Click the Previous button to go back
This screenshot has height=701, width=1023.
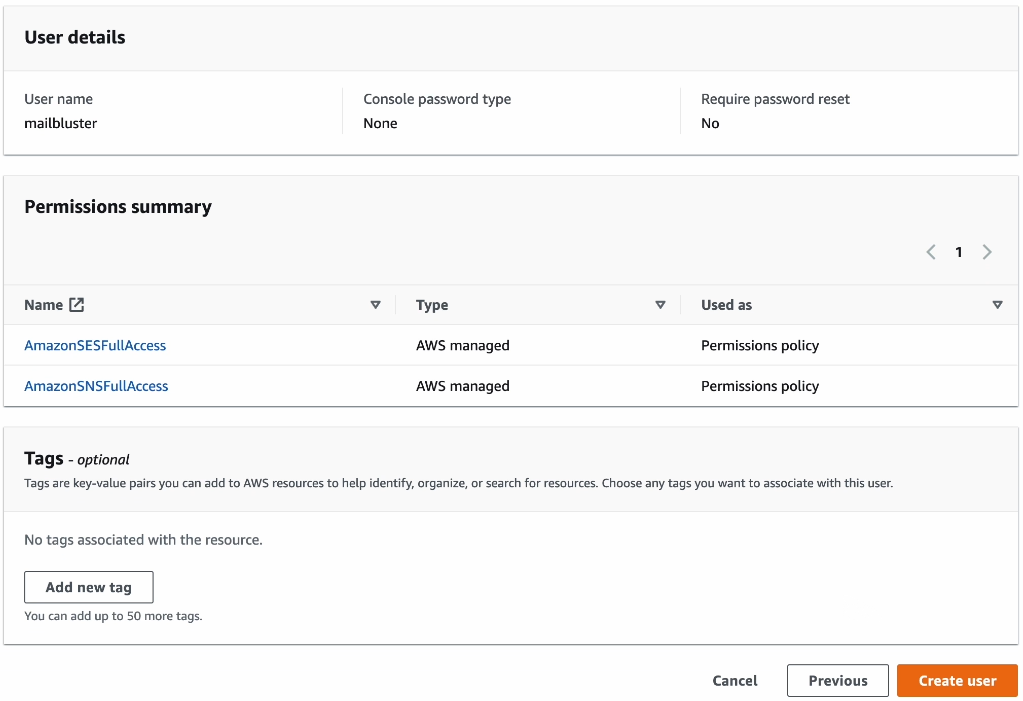837,680
